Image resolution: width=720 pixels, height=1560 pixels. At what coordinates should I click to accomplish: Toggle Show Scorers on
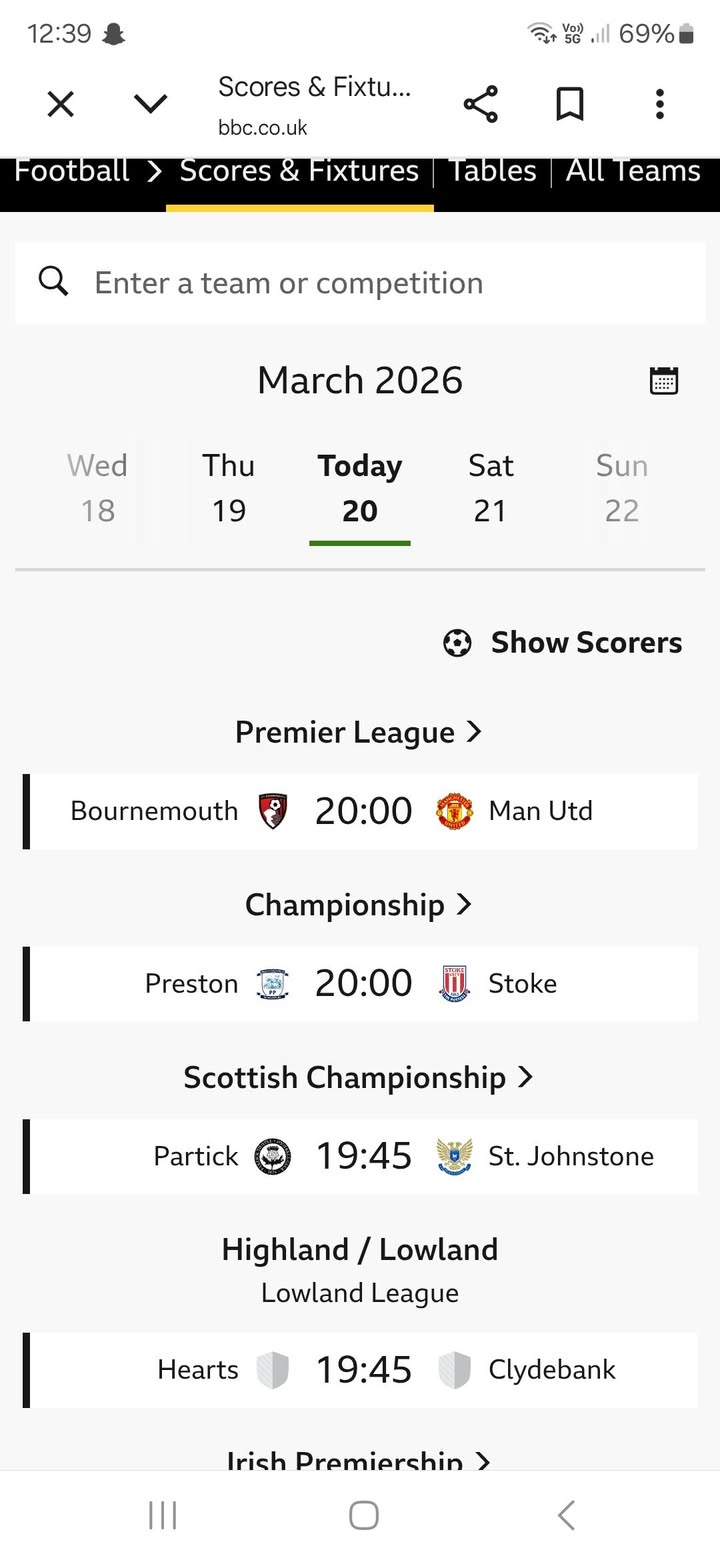point(563,643)
